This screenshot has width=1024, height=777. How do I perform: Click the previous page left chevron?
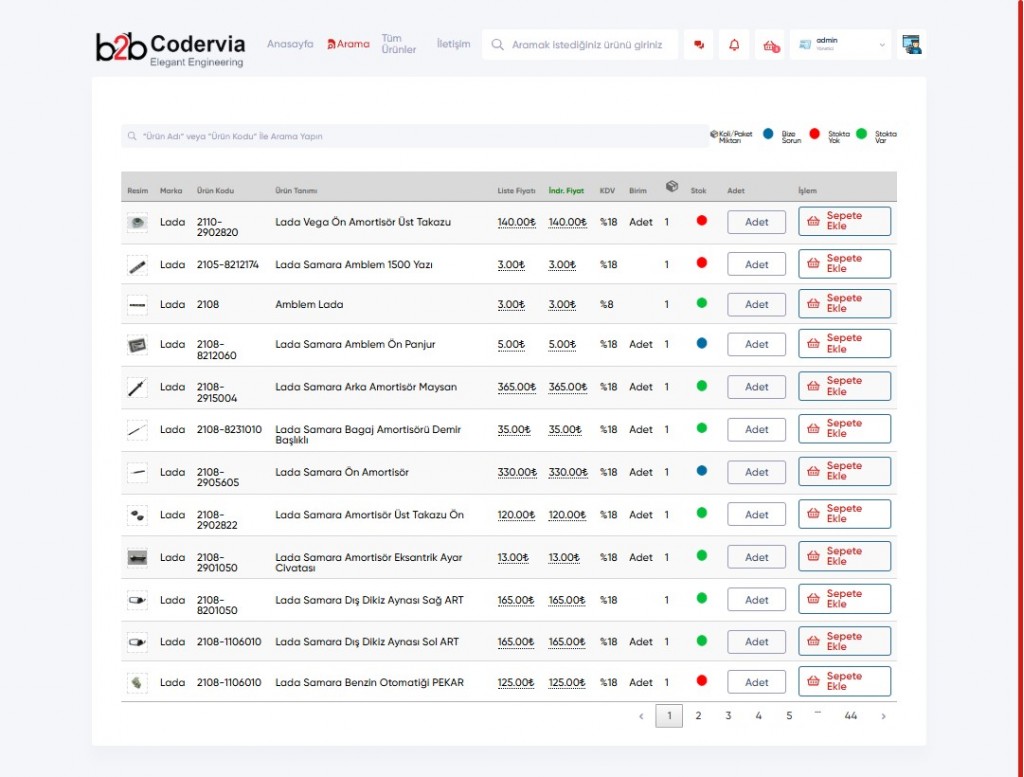point(641,716)
